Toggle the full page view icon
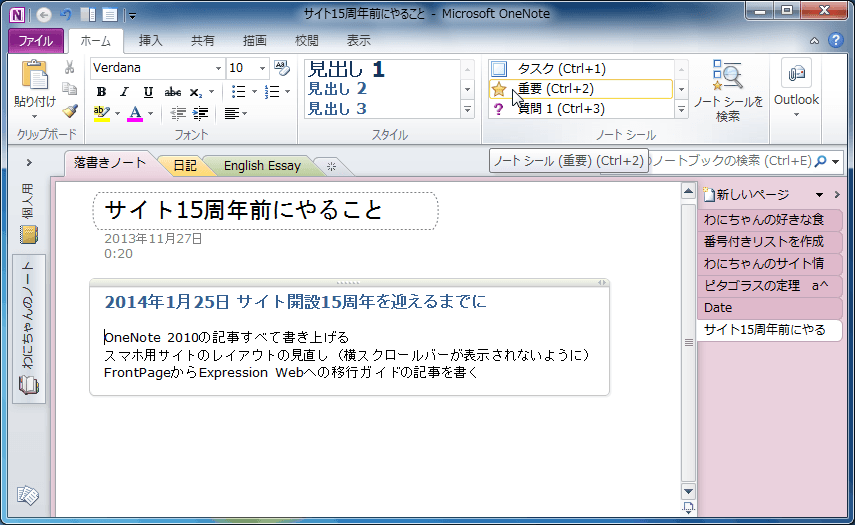Screen dimensions: 855x525 pos(110,15)
